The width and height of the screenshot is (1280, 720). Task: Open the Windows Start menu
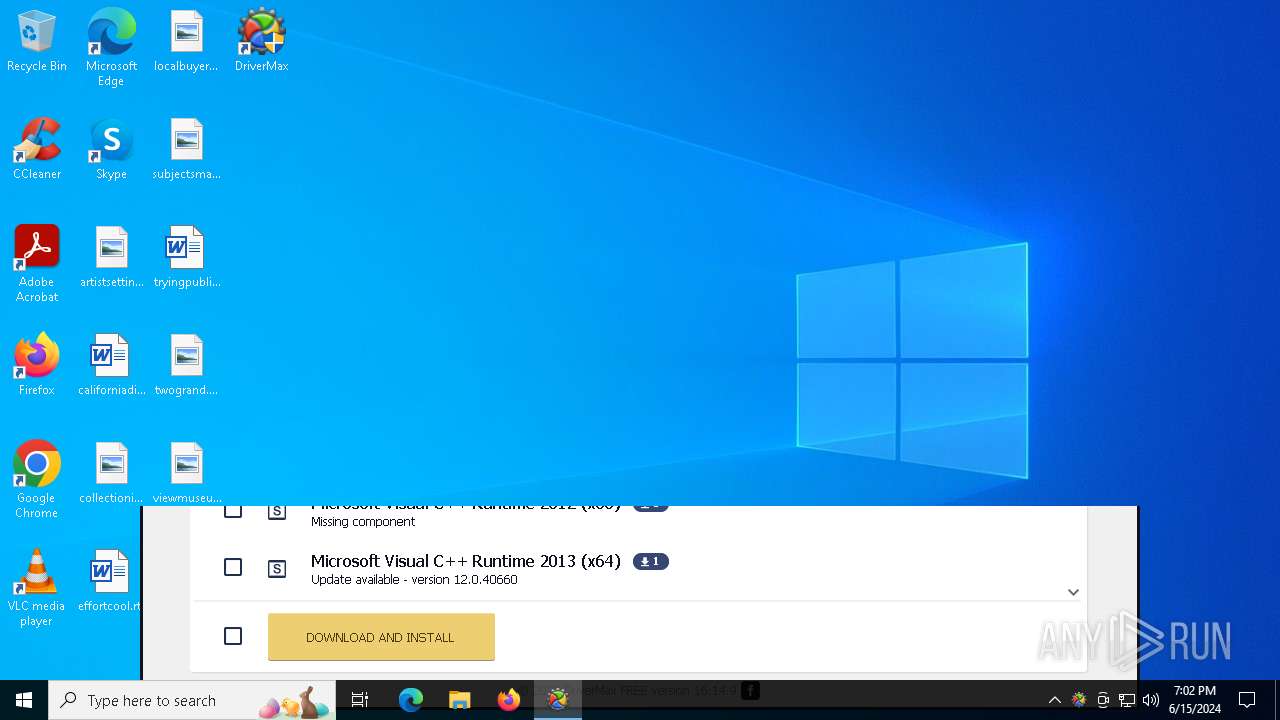(x=24, y=700)
